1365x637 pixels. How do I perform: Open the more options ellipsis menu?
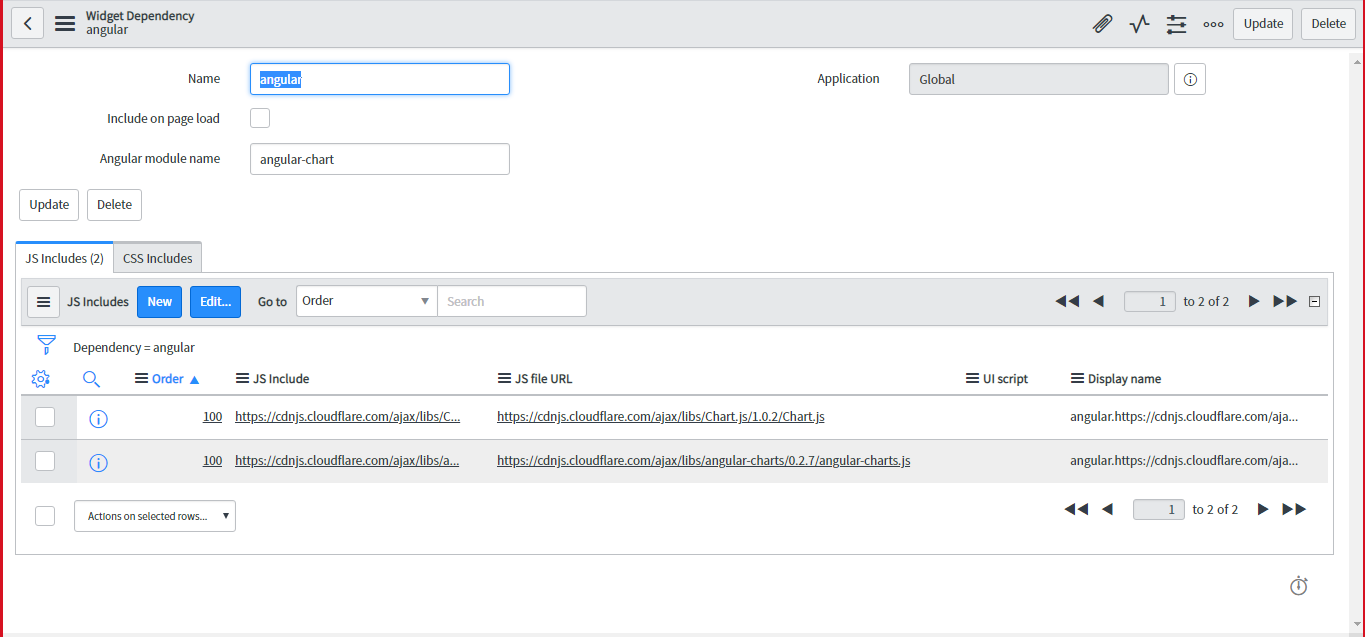click(1213, 23)
